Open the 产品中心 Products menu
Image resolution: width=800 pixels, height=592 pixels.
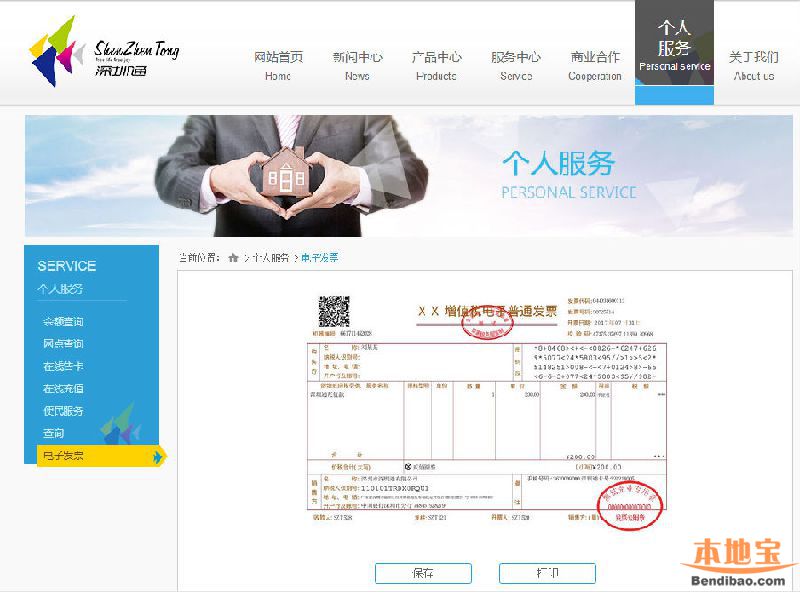(436, 65)
